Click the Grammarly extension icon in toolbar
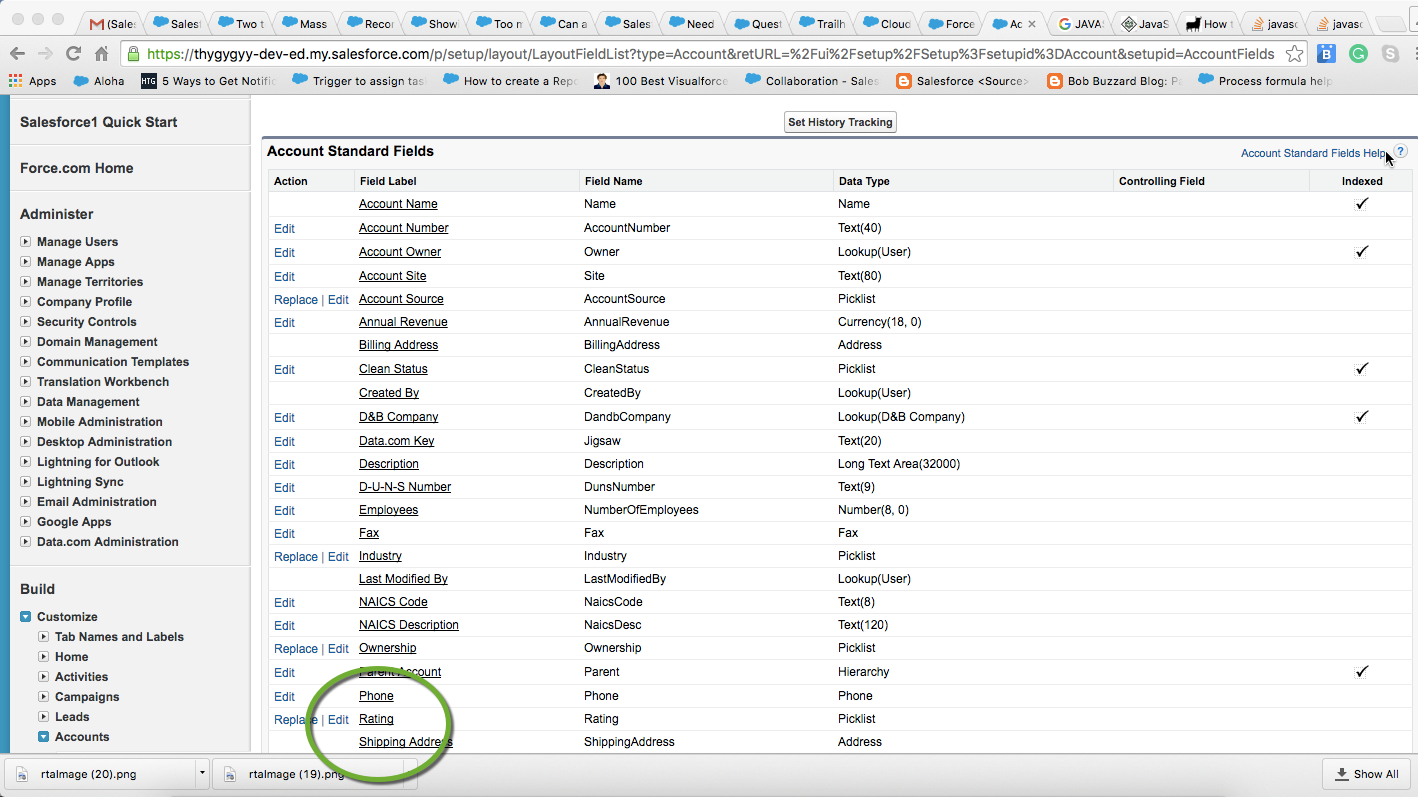The height and width of the screenshot is (797, 1418). click(x=1358, y=54)
